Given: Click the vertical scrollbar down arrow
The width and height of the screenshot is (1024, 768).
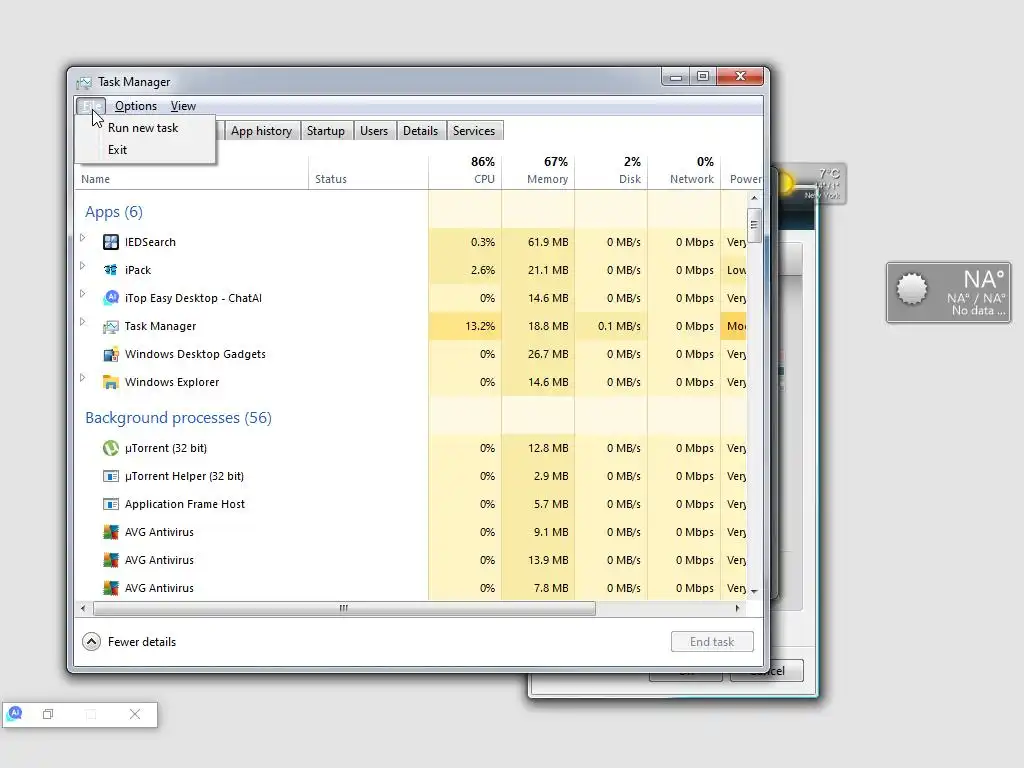Looking at the screenshot, I should click(754, 592).
